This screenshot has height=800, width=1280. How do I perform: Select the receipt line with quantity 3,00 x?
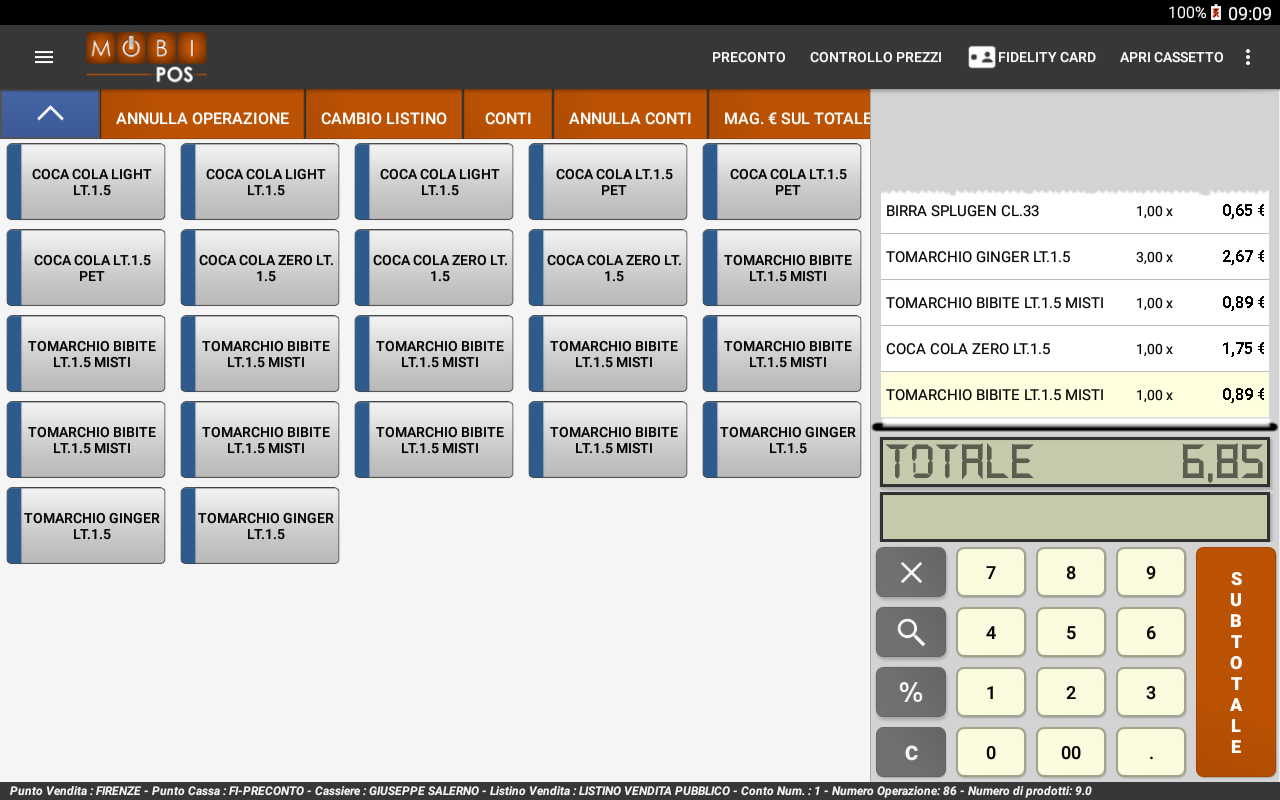pos(1075,257)
